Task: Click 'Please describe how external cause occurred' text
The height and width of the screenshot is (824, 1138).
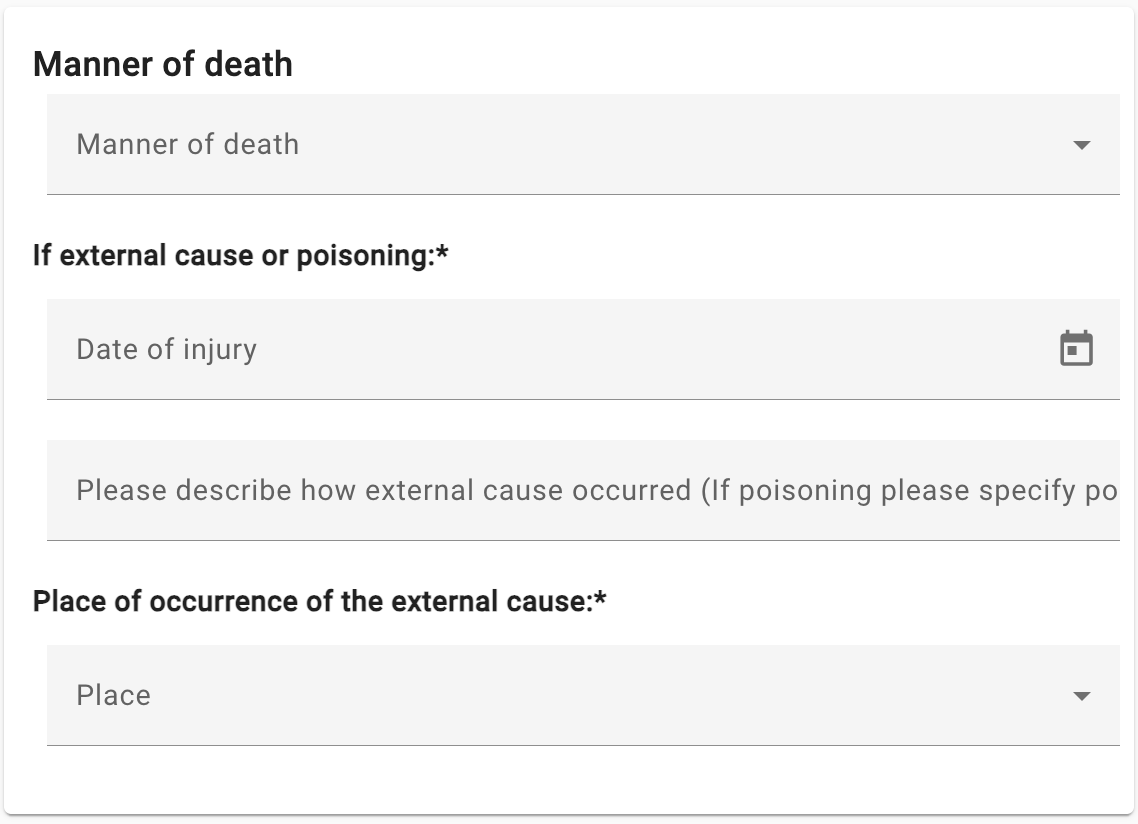Action: tap(384, 490)
